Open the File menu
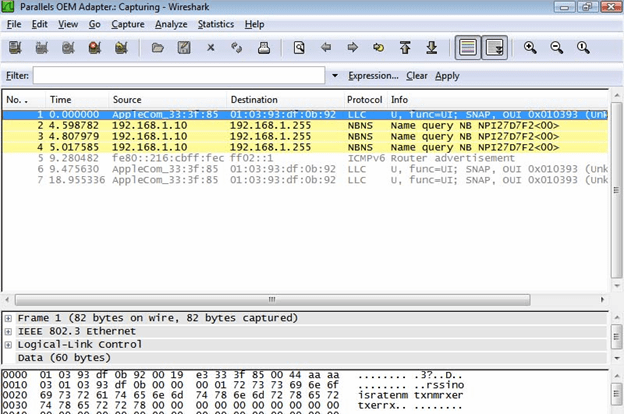The width and height of the screenshot is (625, 415). pos(14,24)
